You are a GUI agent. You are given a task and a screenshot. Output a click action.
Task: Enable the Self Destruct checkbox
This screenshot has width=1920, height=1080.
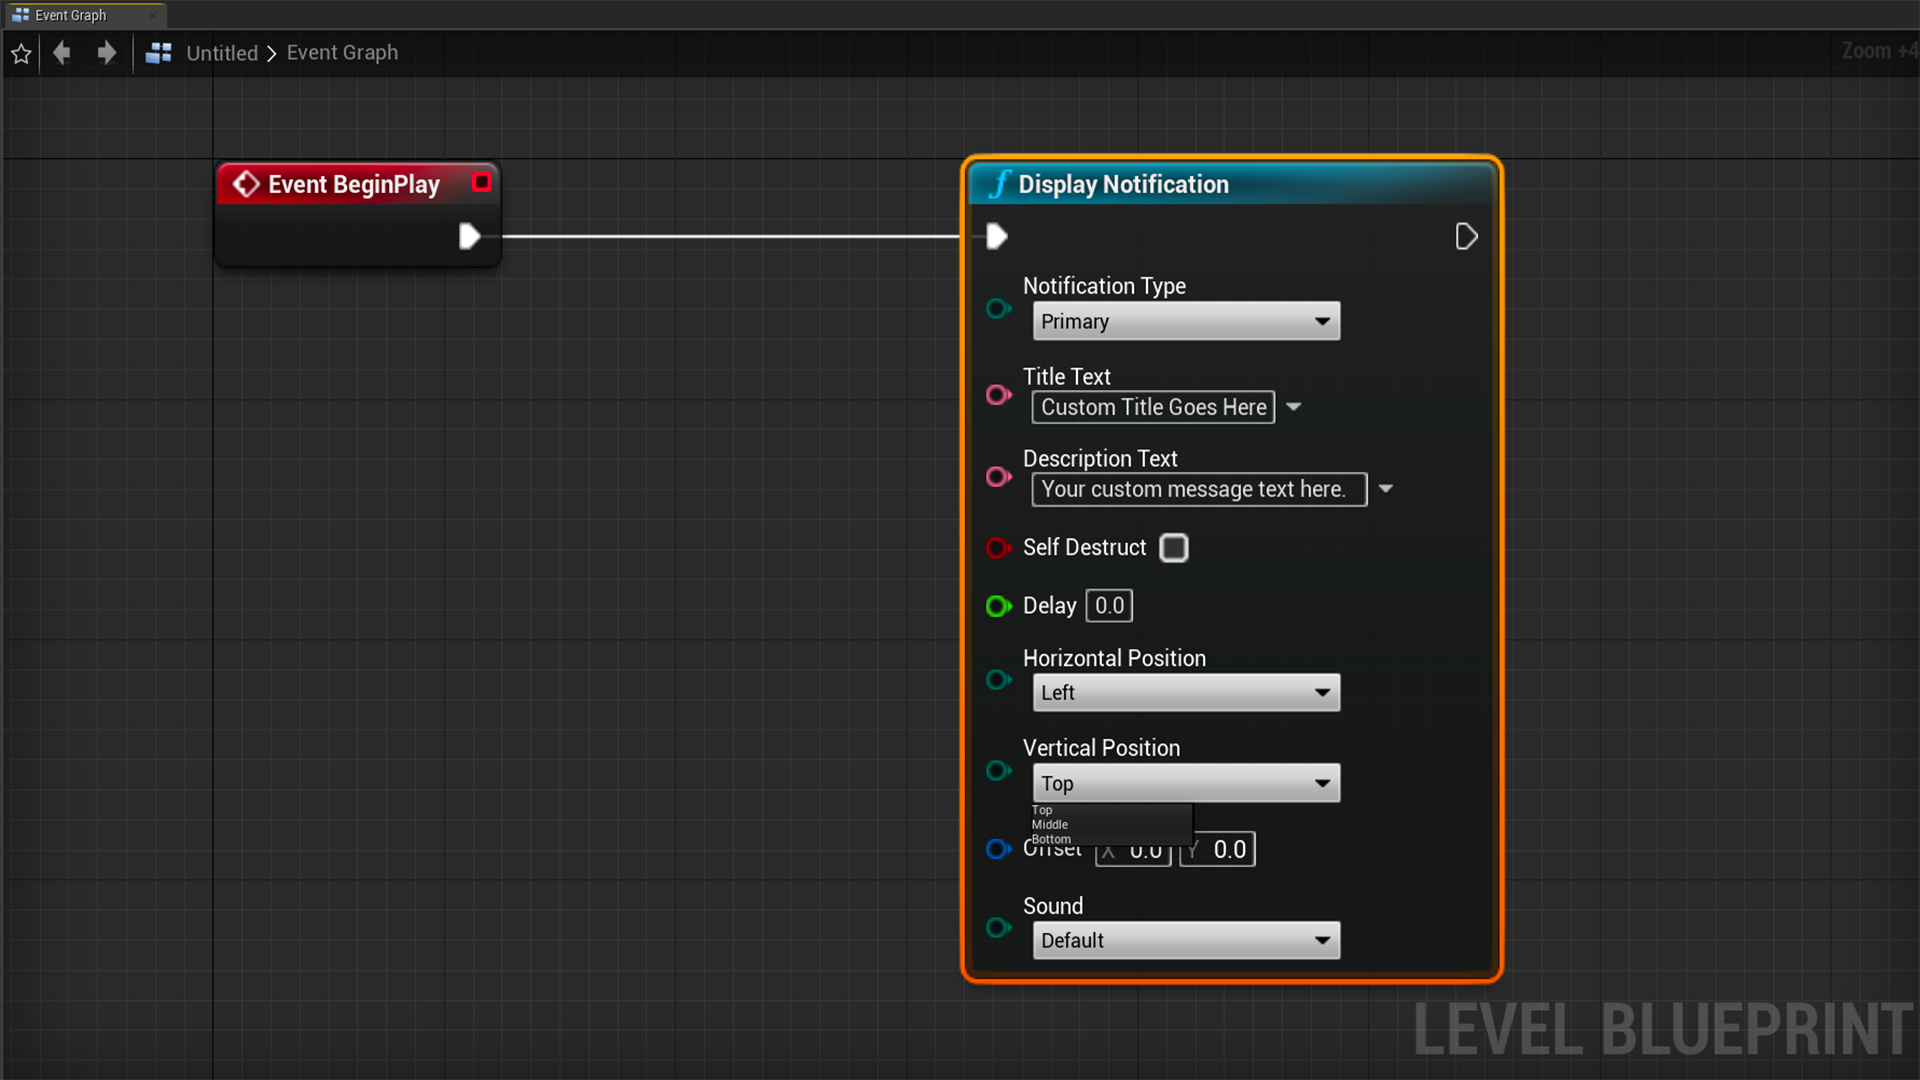coord(1174,548)
